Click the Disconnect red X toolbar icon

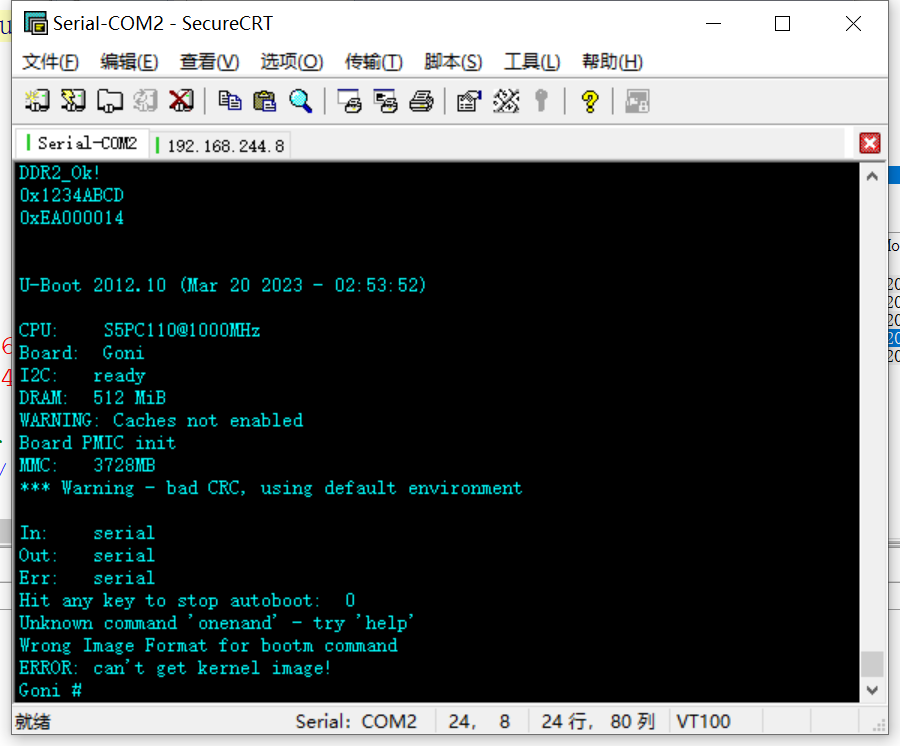click(181, 101)
